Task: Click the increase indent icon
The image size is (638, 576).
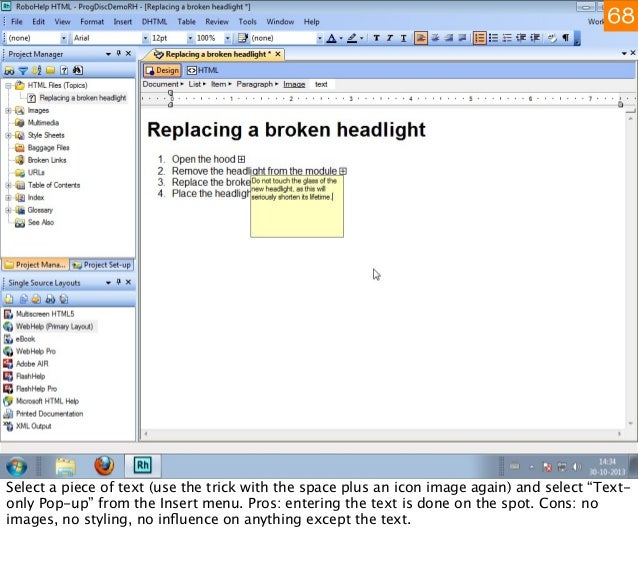Action: (x=535, y=38)
